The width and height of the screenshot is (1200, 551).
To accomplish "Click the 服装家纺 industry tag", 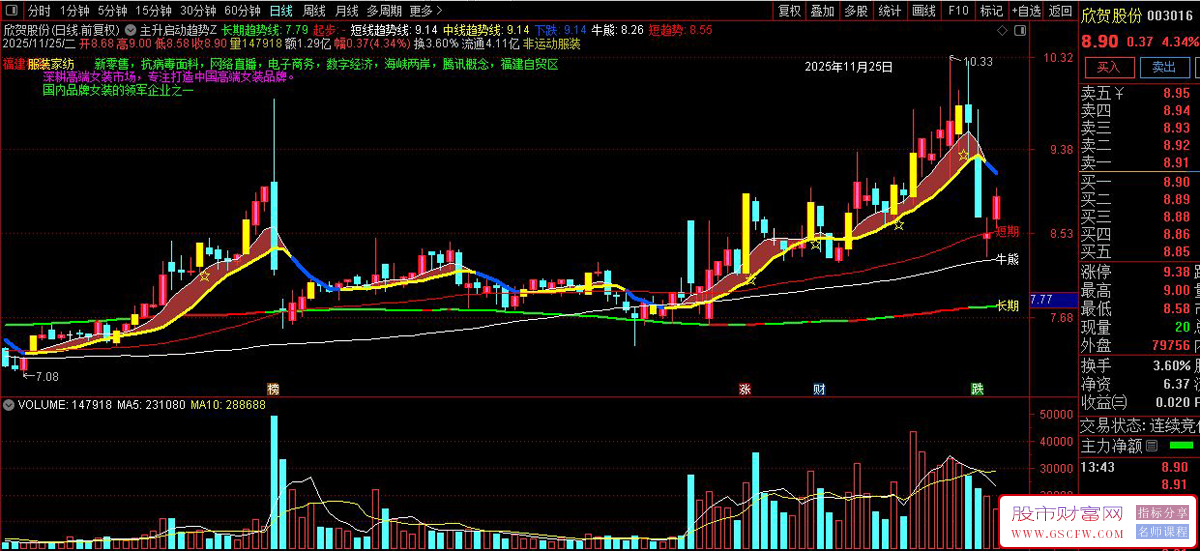I will pos(51,64).
